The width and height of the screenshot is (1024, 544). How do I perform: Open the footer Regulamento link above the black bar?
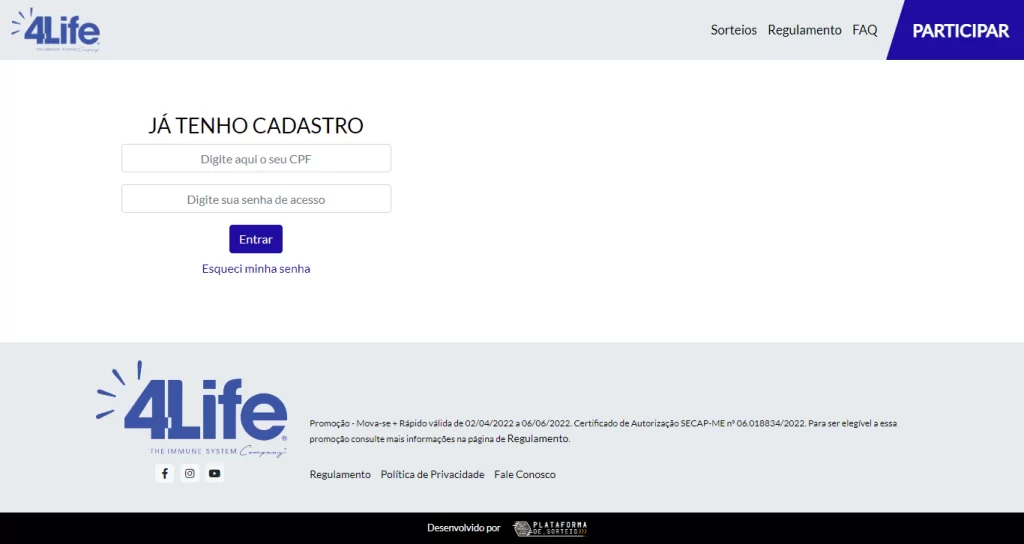pos(340,474)
